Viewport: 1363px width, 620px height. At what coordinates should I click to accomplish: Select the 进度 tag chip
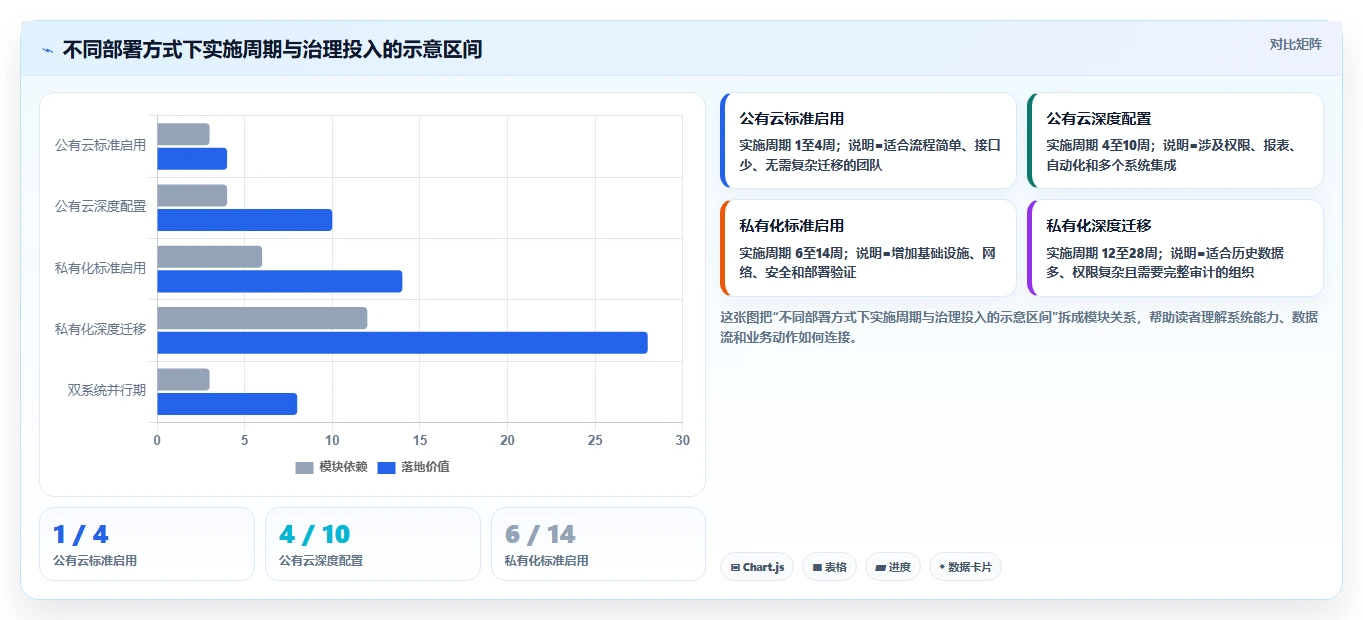[x=893, y=567]
